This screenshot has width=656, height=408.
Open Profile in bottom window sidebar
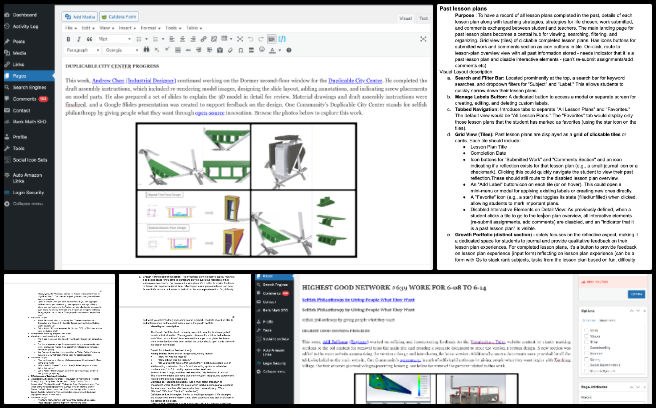pos(268,322)
